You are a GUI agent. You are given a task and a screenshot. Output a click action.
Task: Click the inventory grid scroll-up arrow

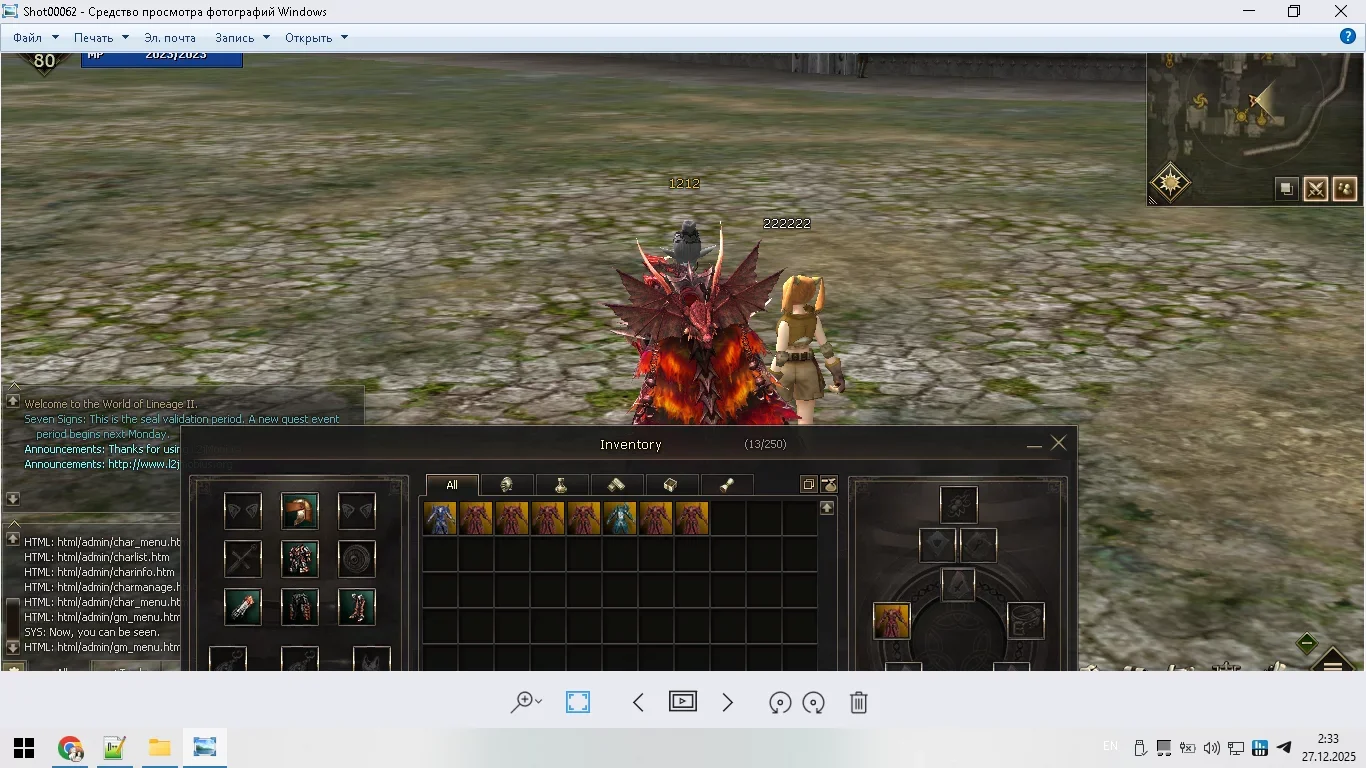tap(827, 508)
